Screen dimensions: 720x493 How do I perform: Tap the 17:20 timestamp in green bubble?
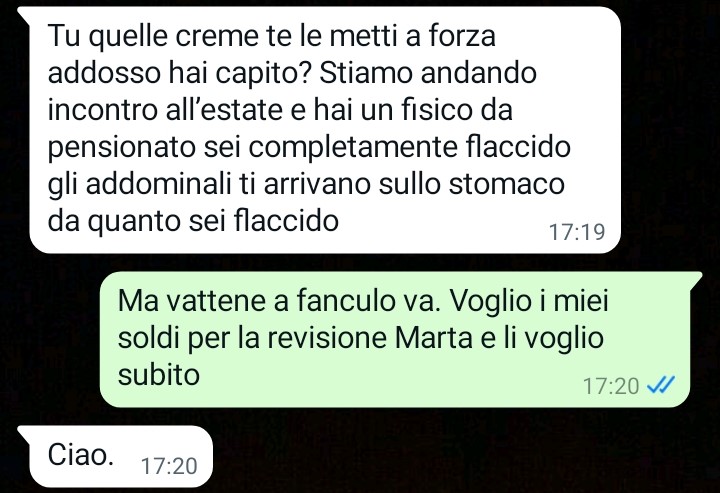click(611, 386)
